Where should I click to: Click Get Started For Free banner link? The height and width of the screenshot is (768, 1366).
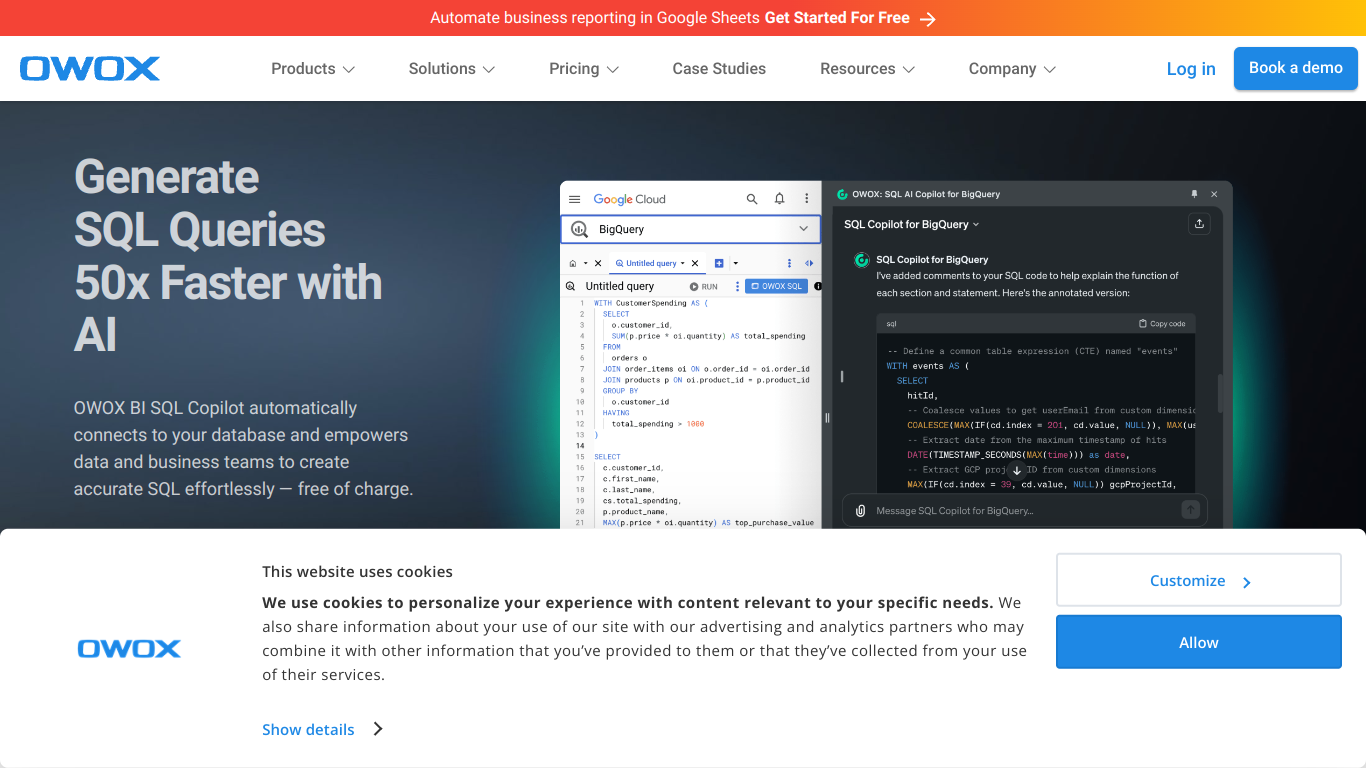[x=837, y=18]
